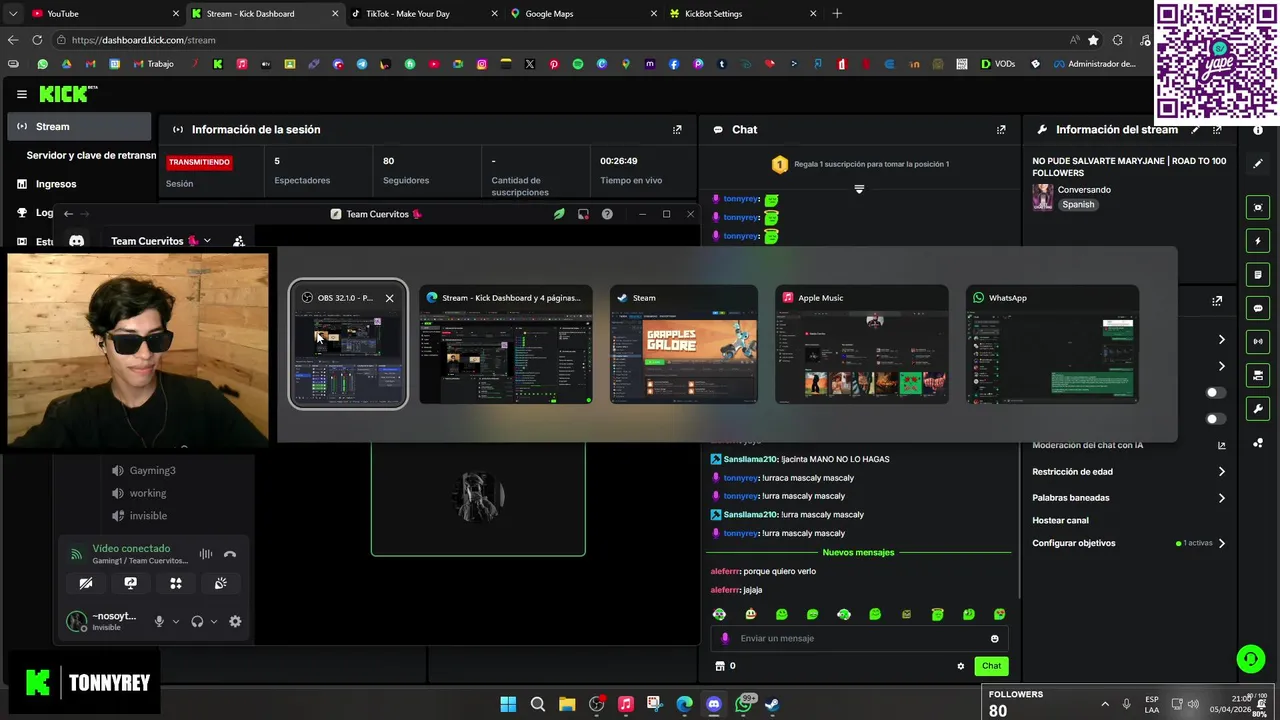
Task: Open Moderación del chat con IA link icon
Action: click(x=1221, y=446)
